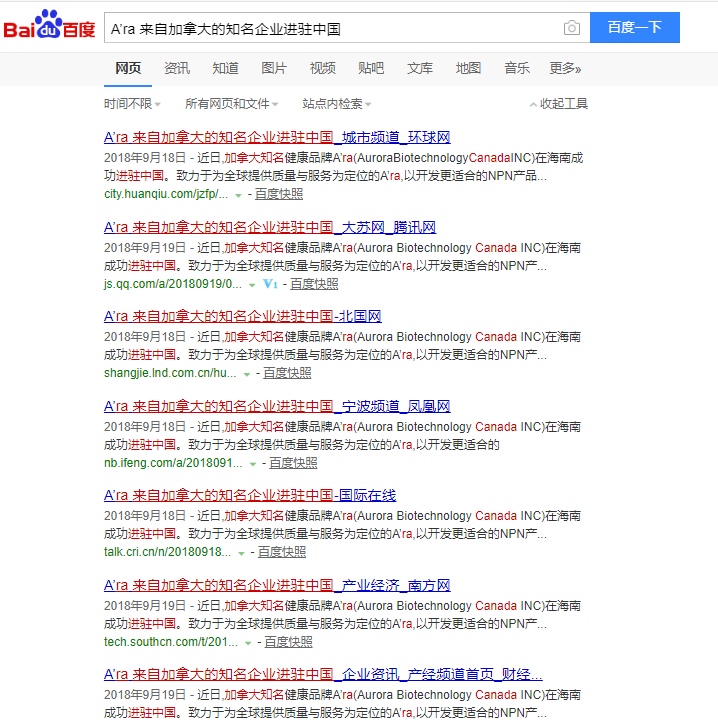Open 百度快照 for the js.qq.com result
Viewport: 718px width, 723px height.
point(314,284)
